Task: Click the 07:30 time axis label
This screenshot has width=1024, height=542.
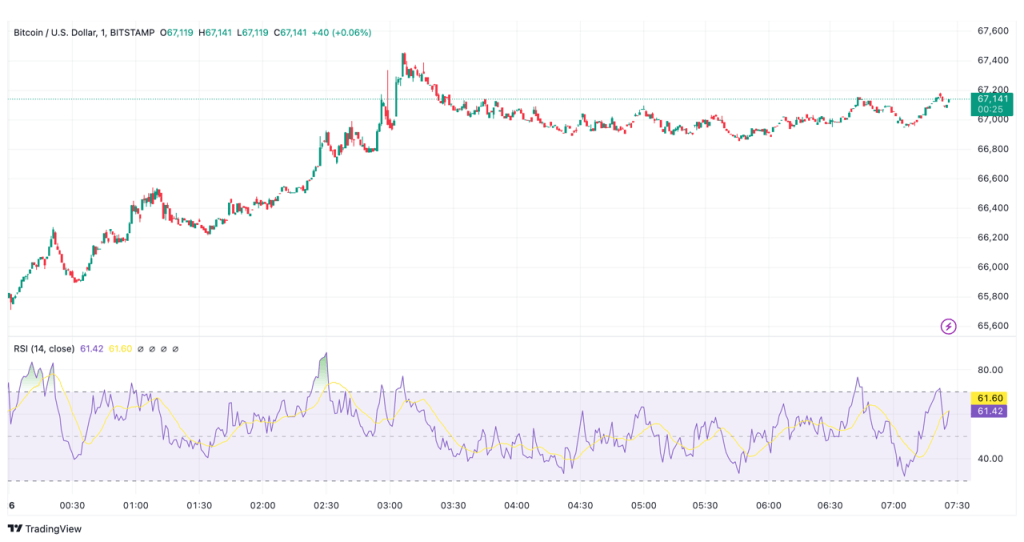Action: (957, 505)
